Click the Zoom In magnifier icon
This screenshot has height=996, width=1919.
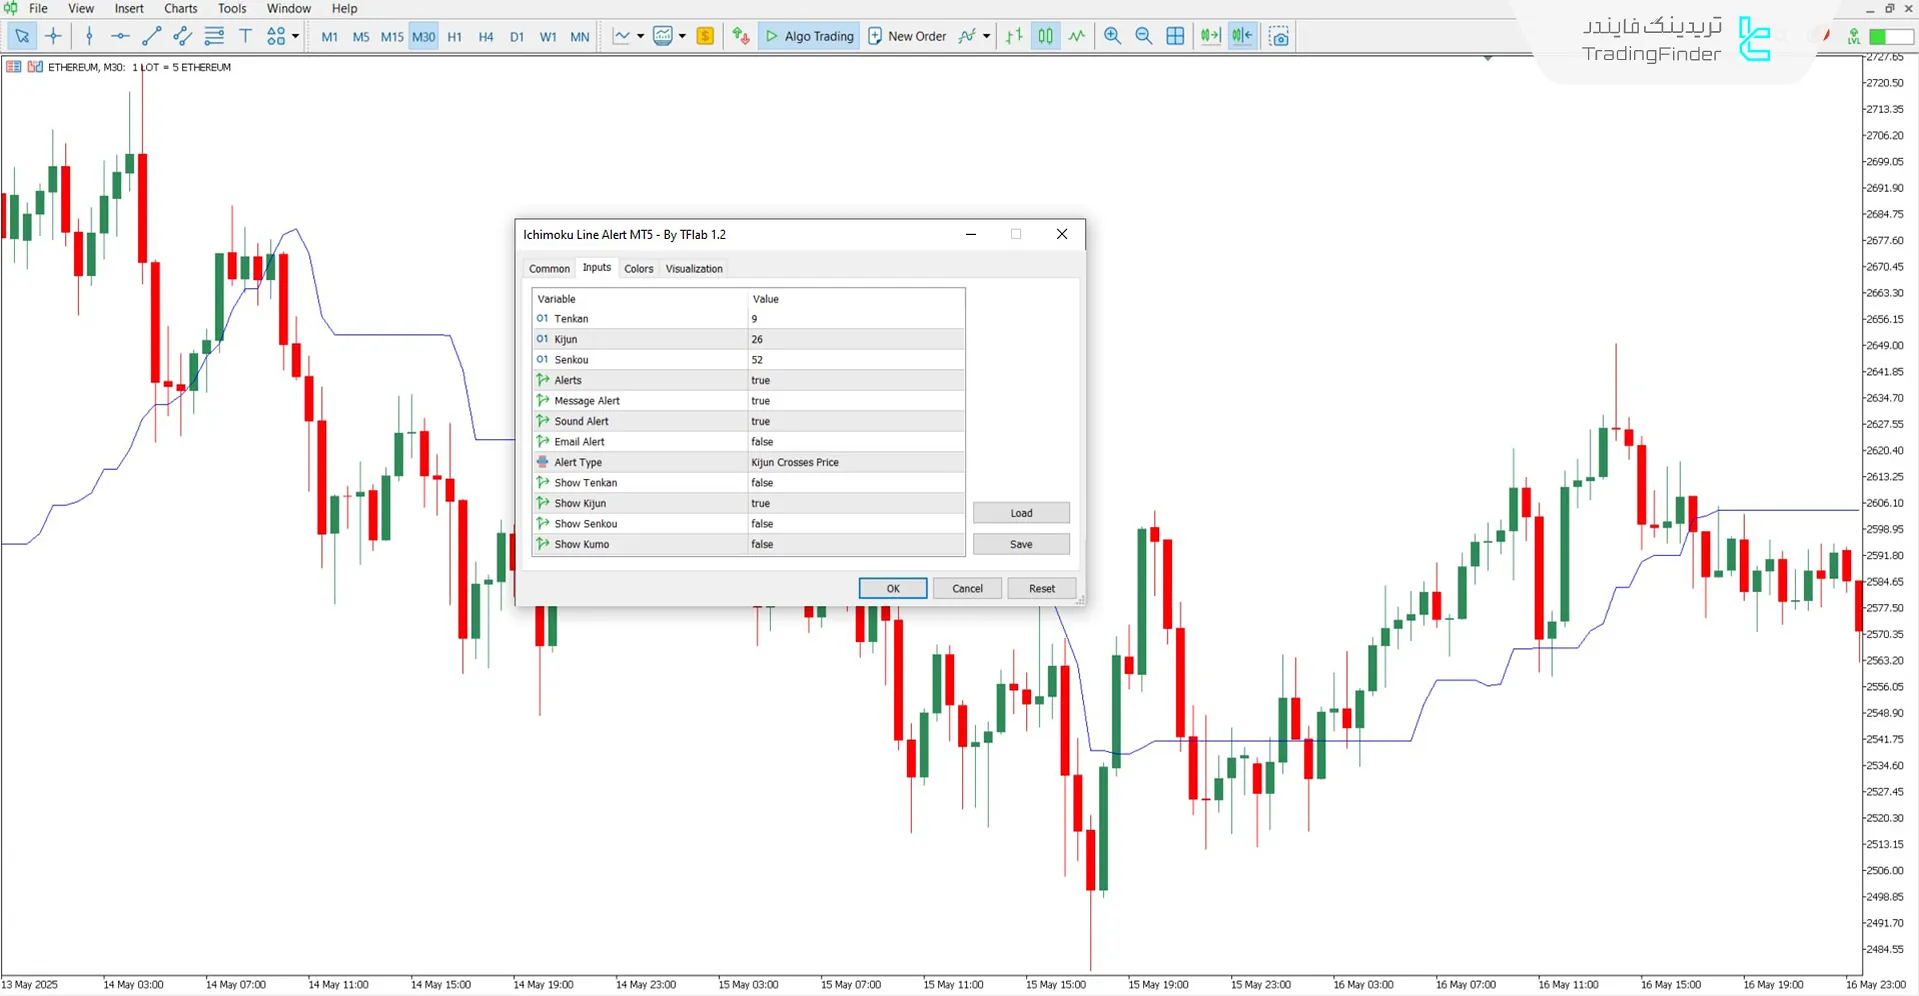pyautogui.click(x=1112, y=36)
